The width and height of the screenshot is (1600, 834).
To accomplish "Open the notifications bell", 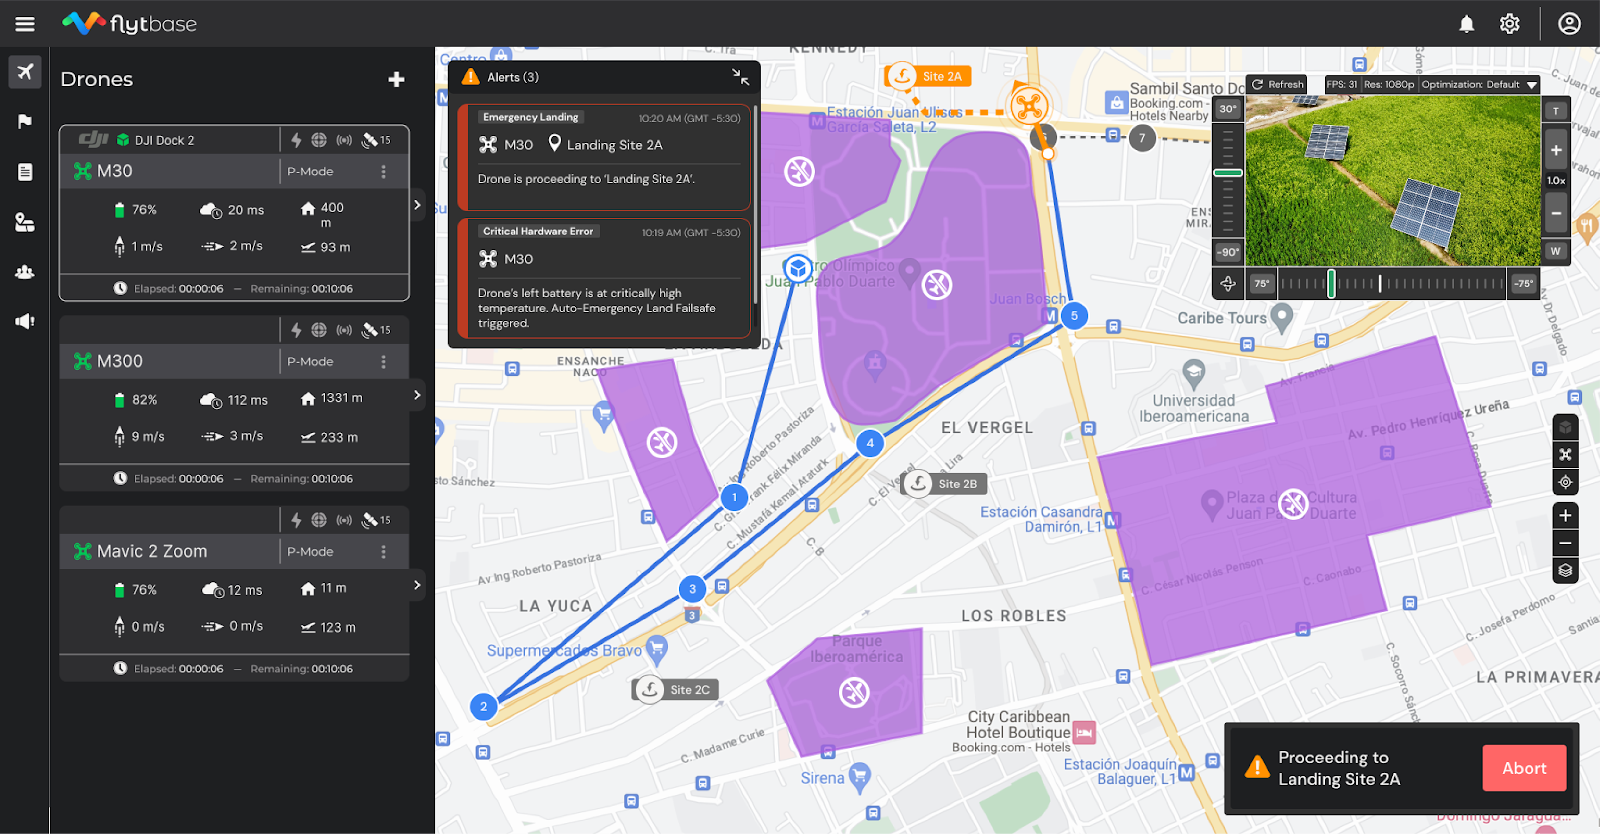I will click(x=1466, y=24).
